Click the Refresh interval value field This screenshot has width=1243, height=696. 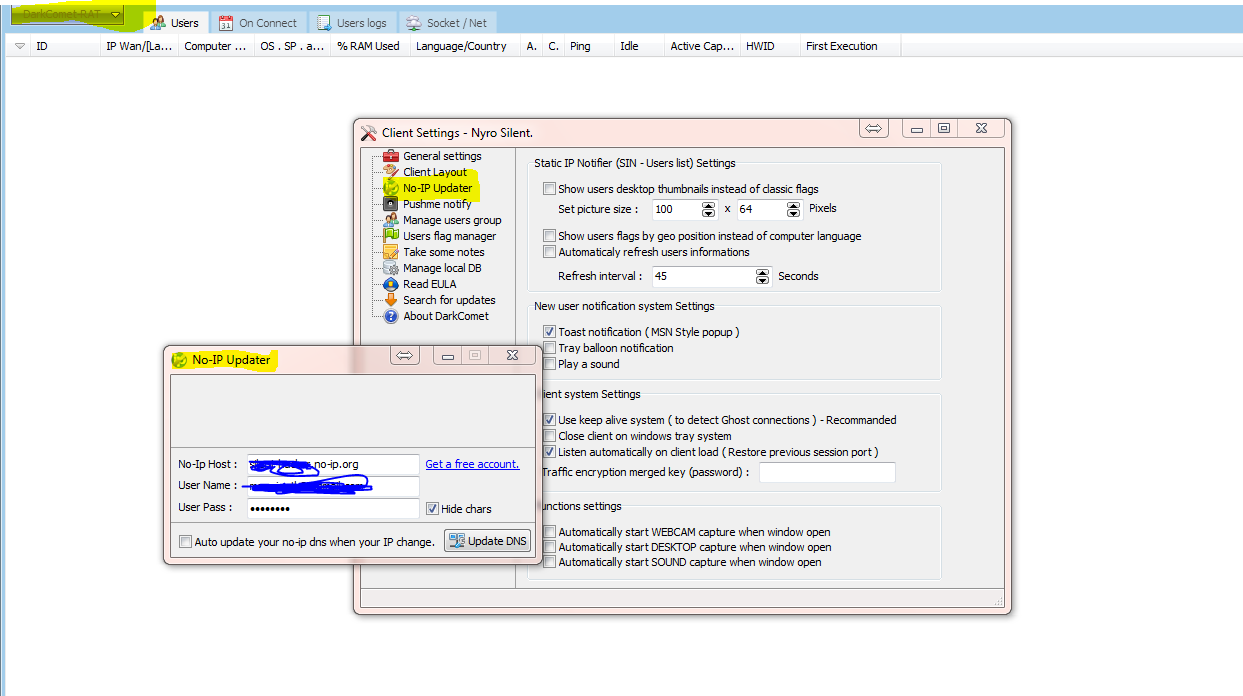704,276
